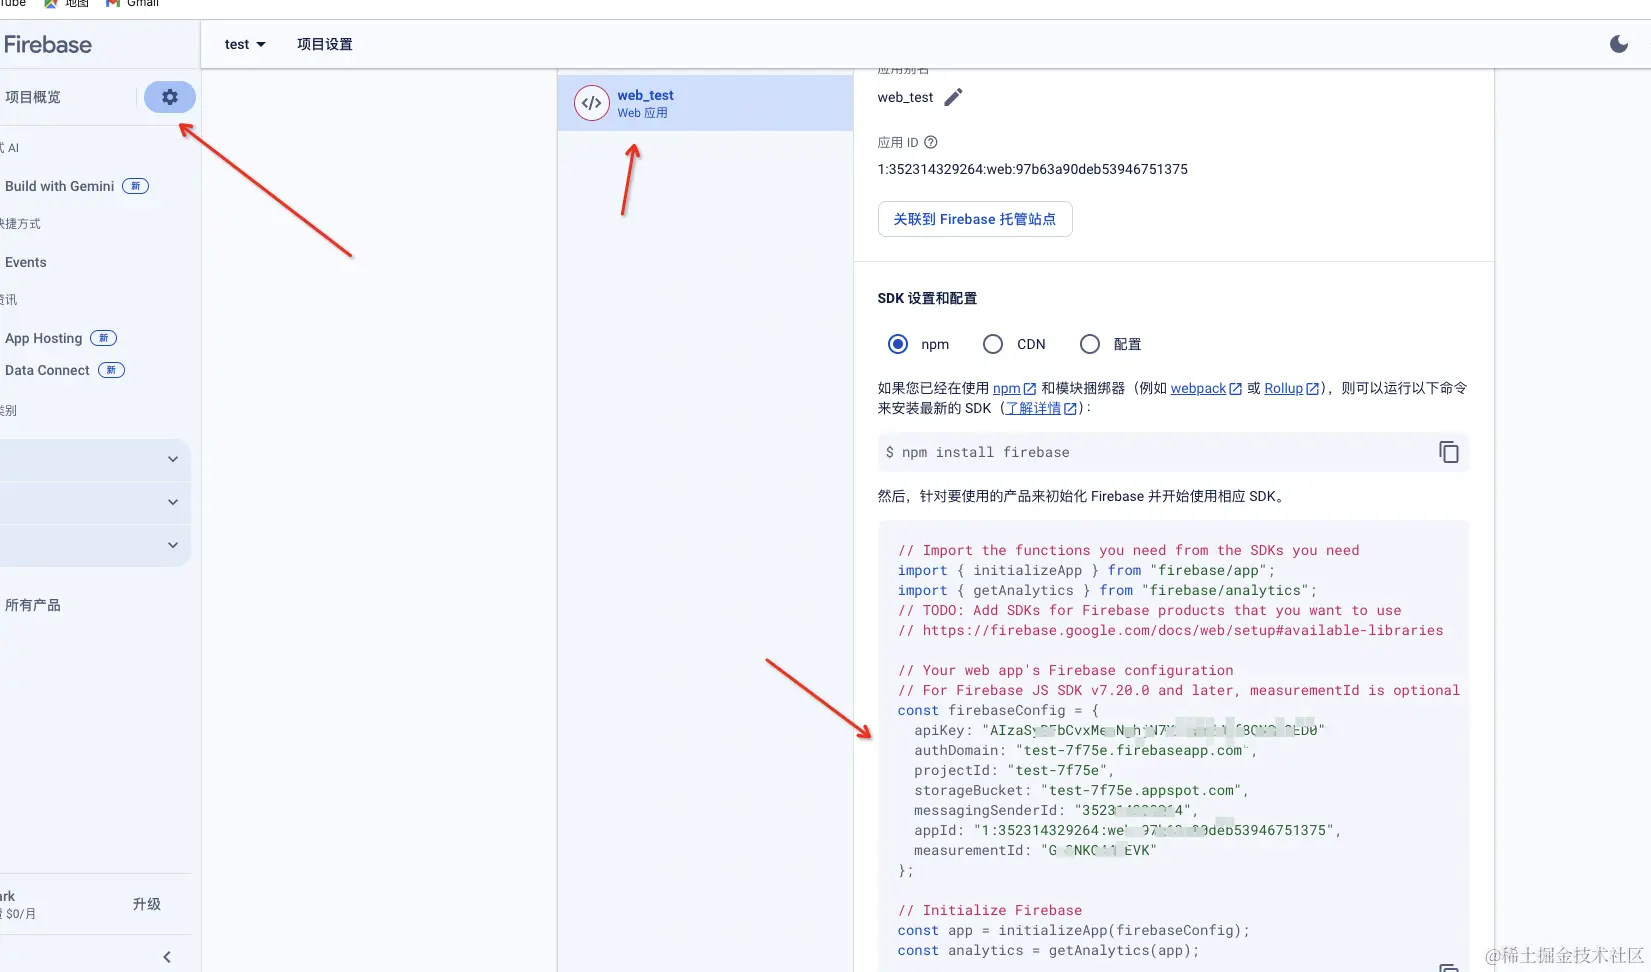Collapse sidebar with left chevron
The height and width of the screenshot is (972, 1651).
click(x=167, y=957)
